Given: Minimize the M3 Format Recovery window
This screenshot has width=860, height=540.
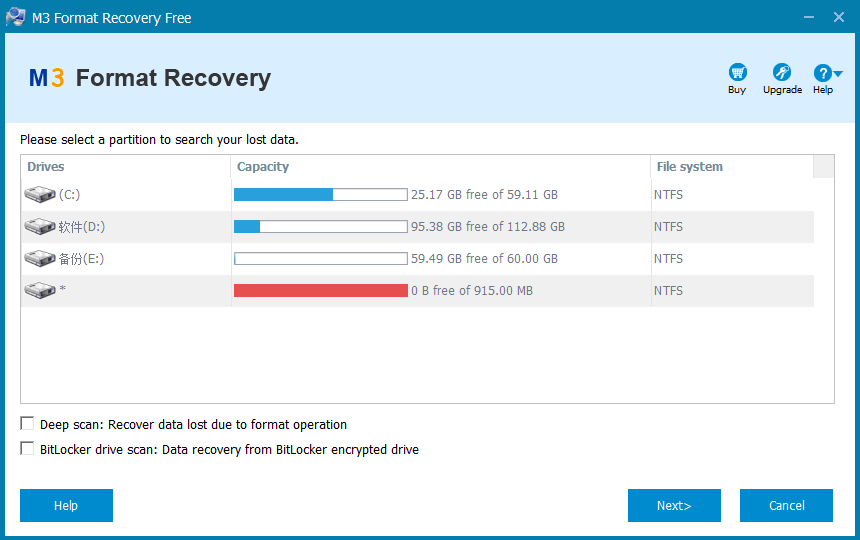Looking at the screenshot, I should pos(808,17).
